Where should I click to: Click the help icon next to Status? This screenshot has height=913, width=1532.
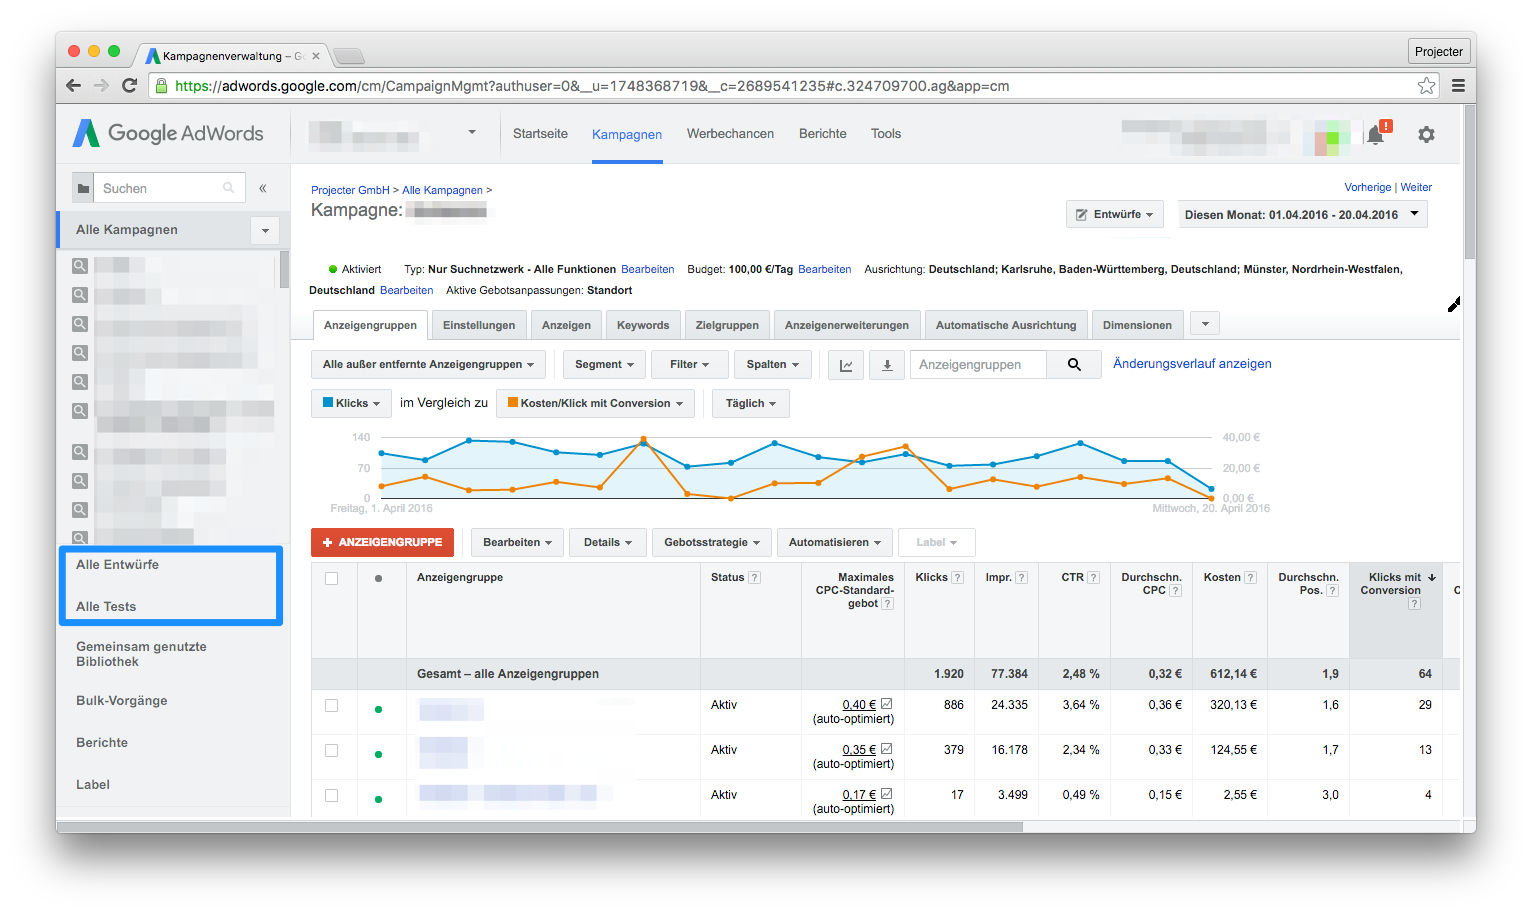(755, 577)
